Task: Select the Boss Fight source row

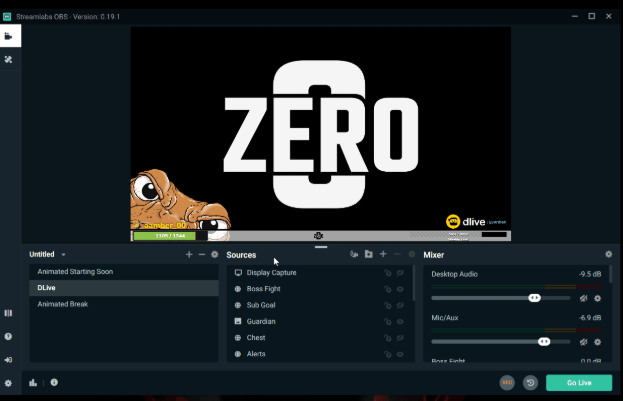Action: [x=320, y=289]
